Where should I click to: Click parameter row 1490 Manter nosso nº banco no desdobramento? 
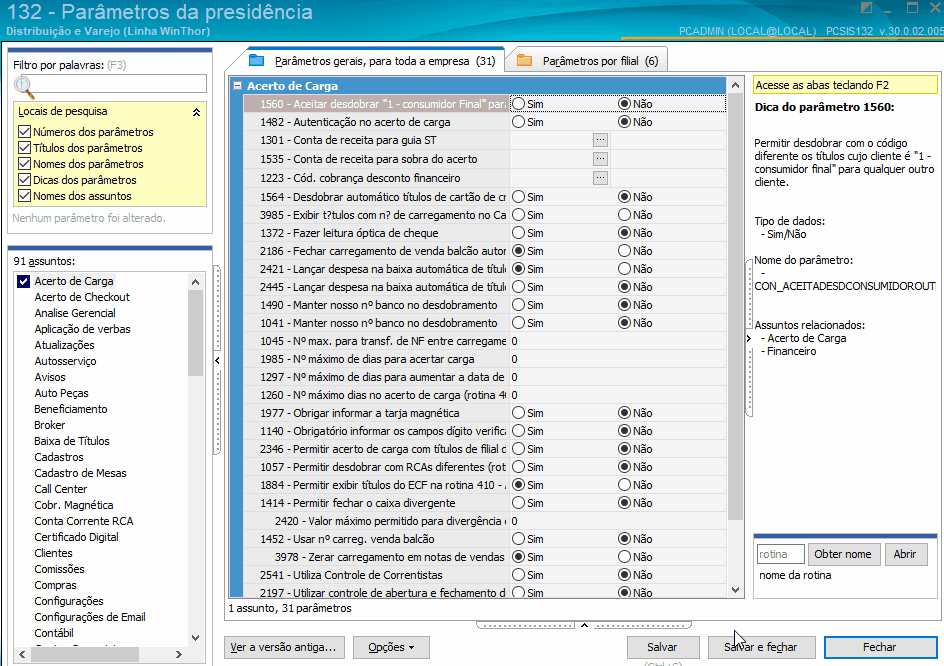click(x=485, y=305)
